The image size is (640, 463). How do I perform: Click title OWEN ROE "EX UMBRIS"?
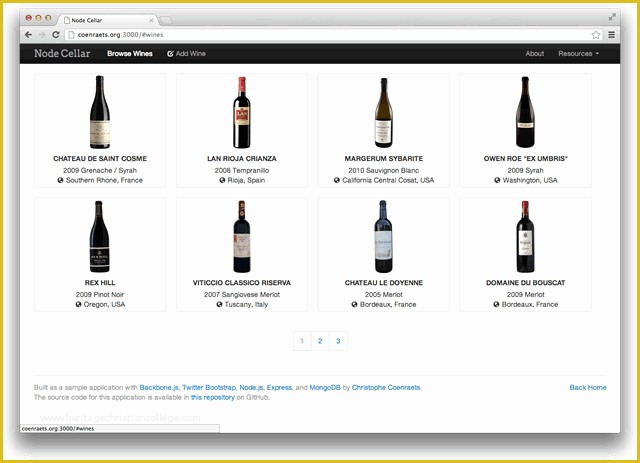pos(526,158)
